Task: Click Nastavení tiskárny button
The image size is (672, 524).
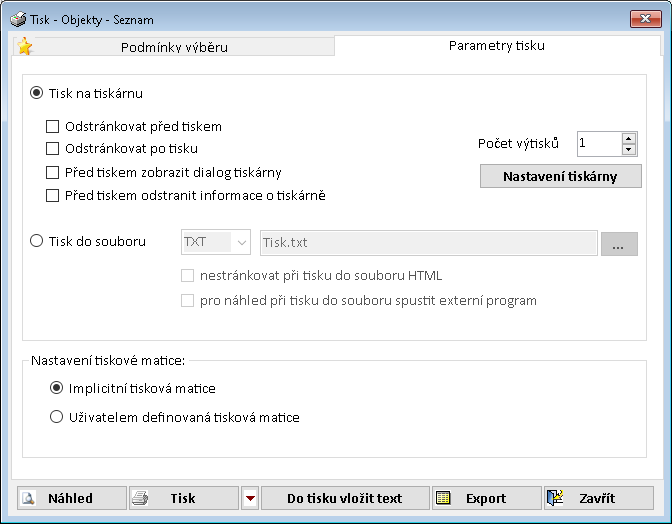Action: tap(559, 177)
